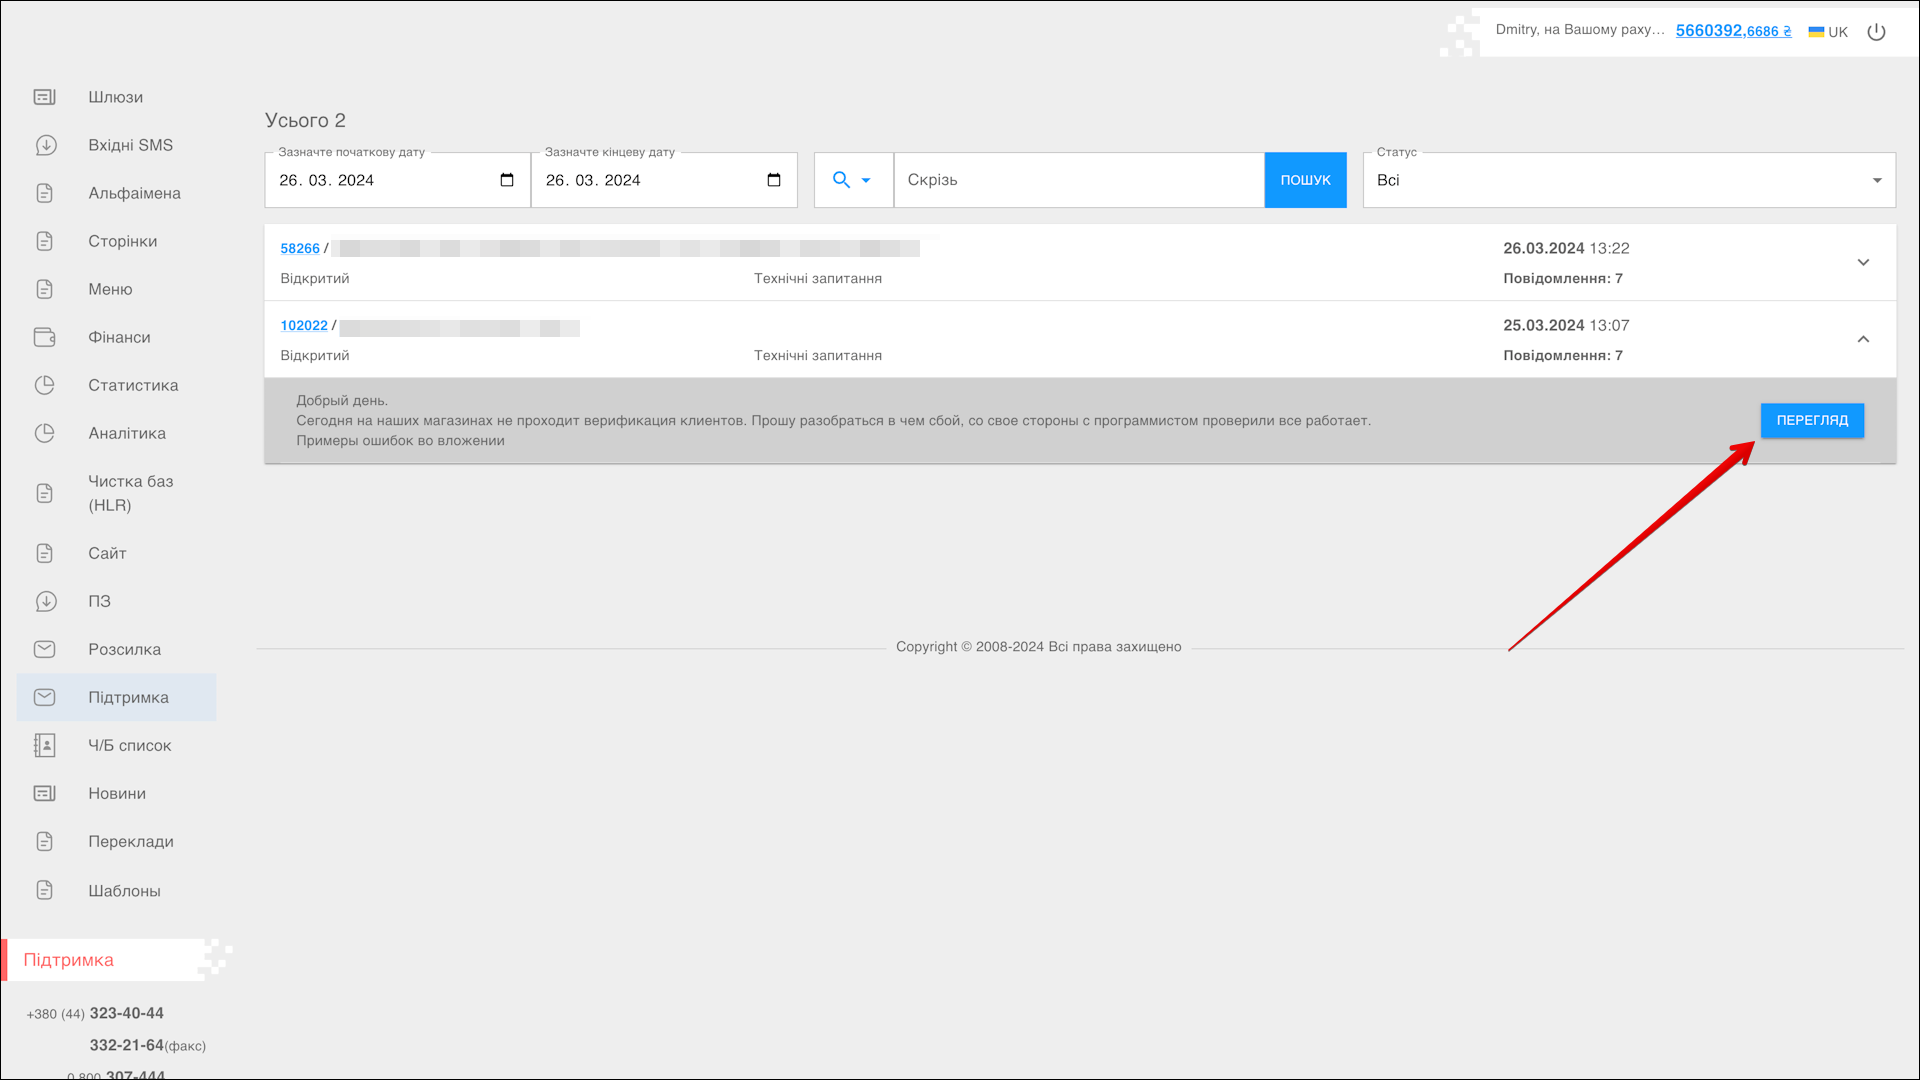The width and height of the screenshot is (1920, 1080).
Task: Open end date calendar picker icon
Action: 773,180
